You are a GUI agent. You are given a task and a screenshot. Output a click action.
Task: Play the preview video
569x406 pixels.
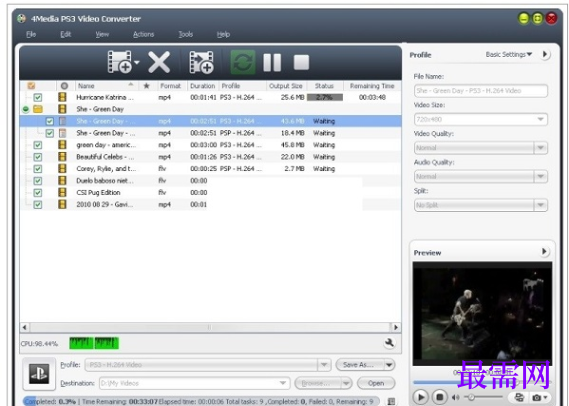tap(421, 397)
